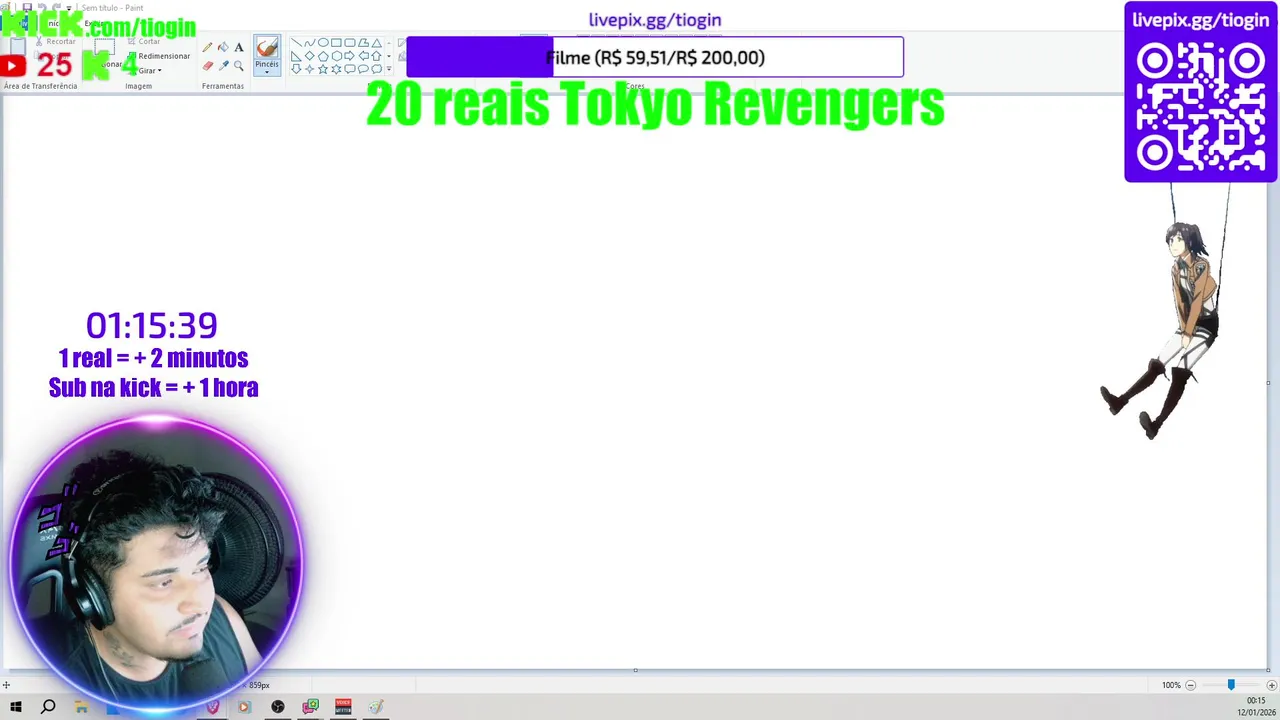Switch to Paint in the taskbar
Screen dimensions: 1280x720
point(376,707)
